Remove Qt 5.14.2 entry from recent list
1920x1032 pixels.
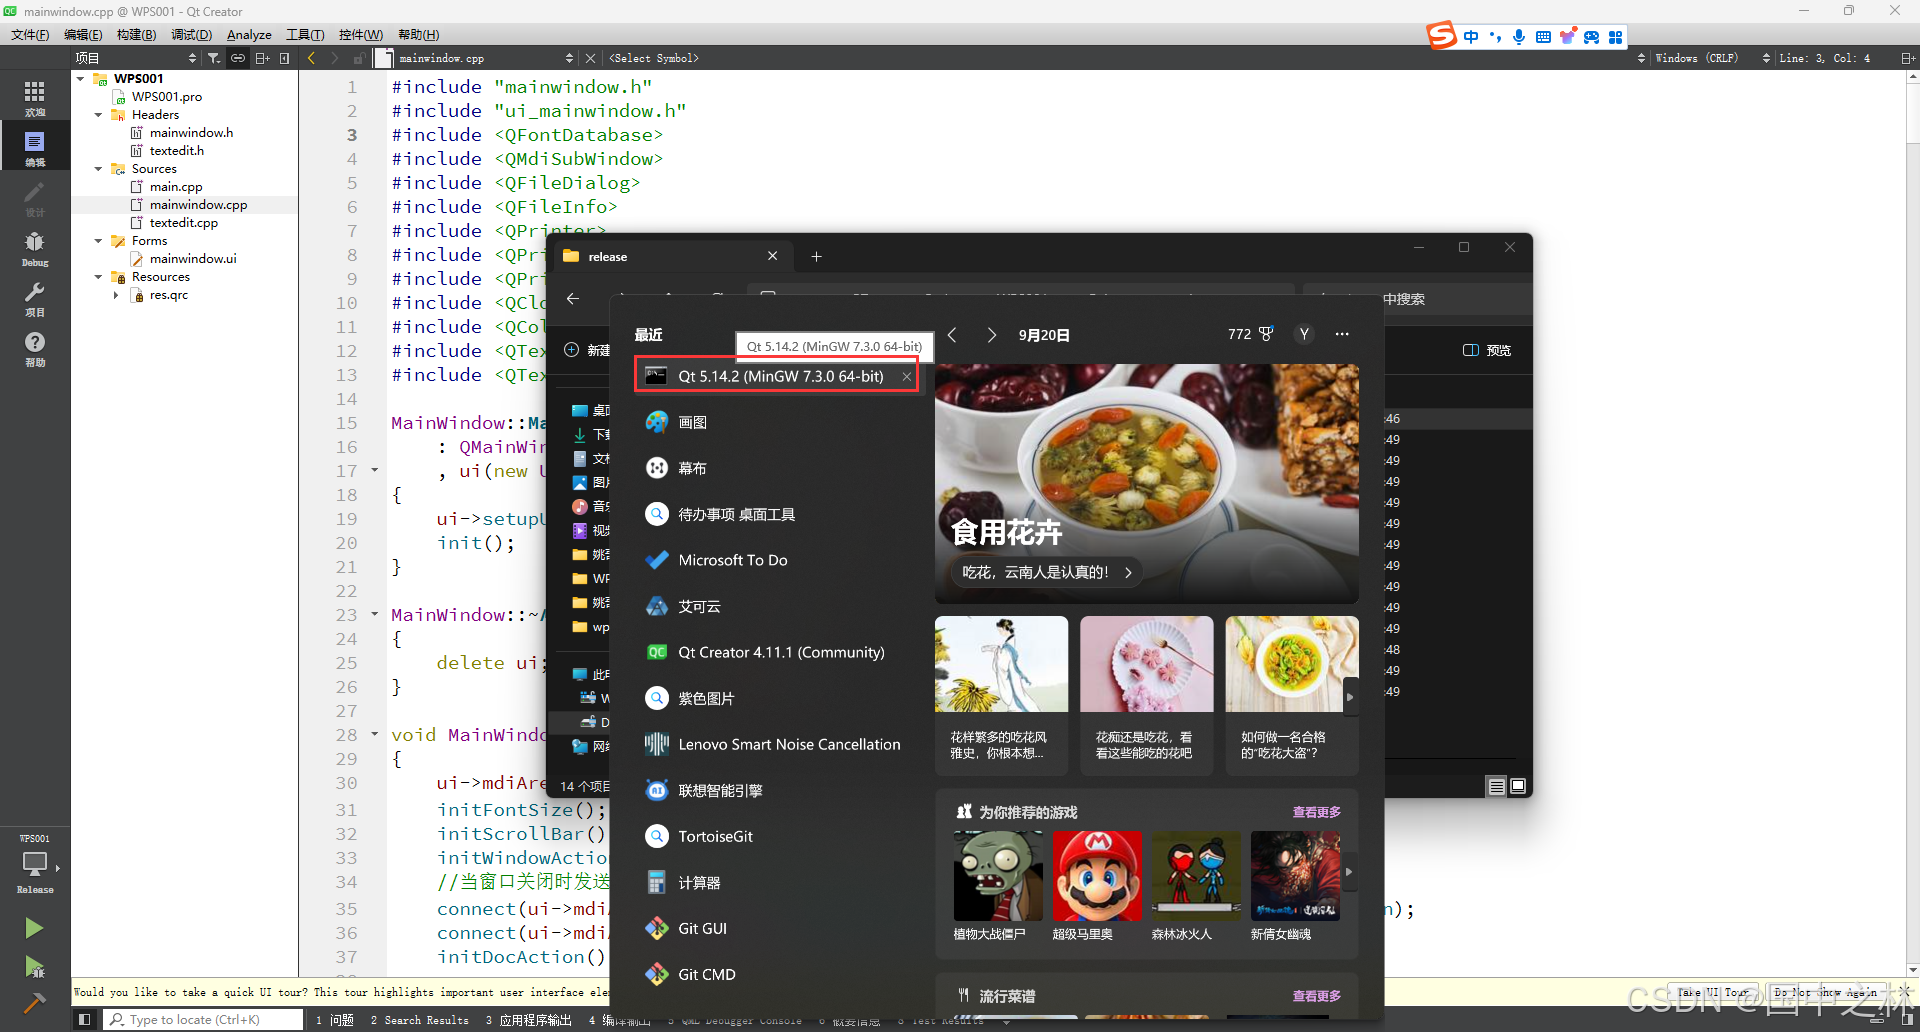(906, 376)
